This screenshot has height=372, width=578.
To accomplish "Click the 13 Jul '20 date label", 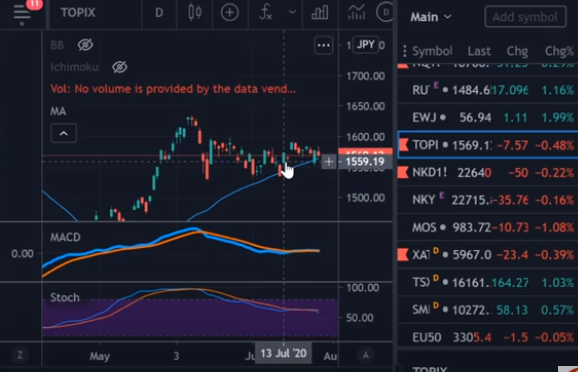I will click(x=283, y=353).
